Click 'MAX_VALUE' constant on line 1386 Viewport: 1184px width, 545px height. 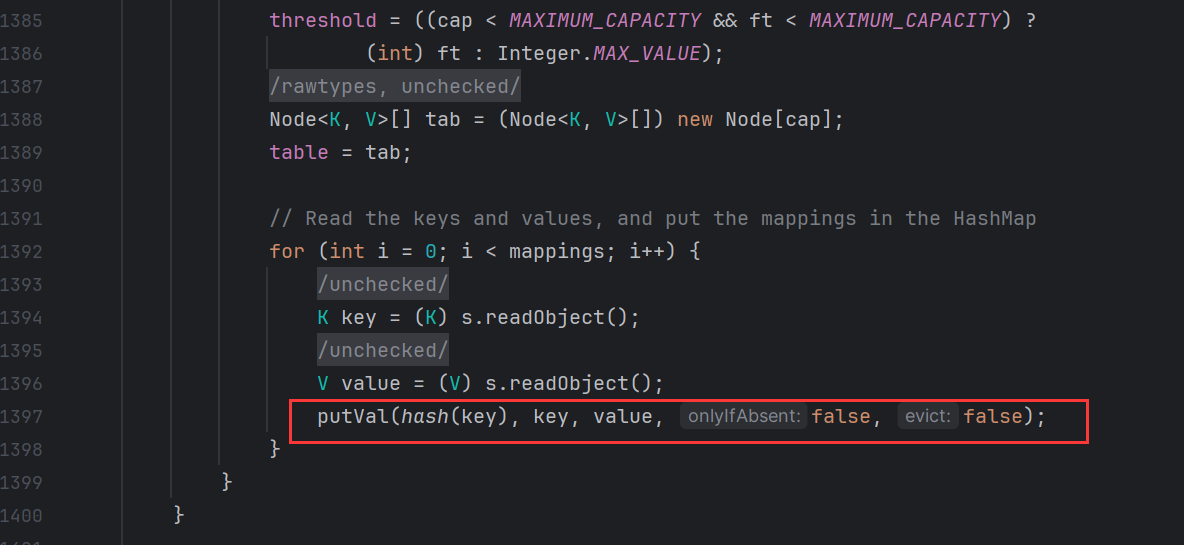647,54
